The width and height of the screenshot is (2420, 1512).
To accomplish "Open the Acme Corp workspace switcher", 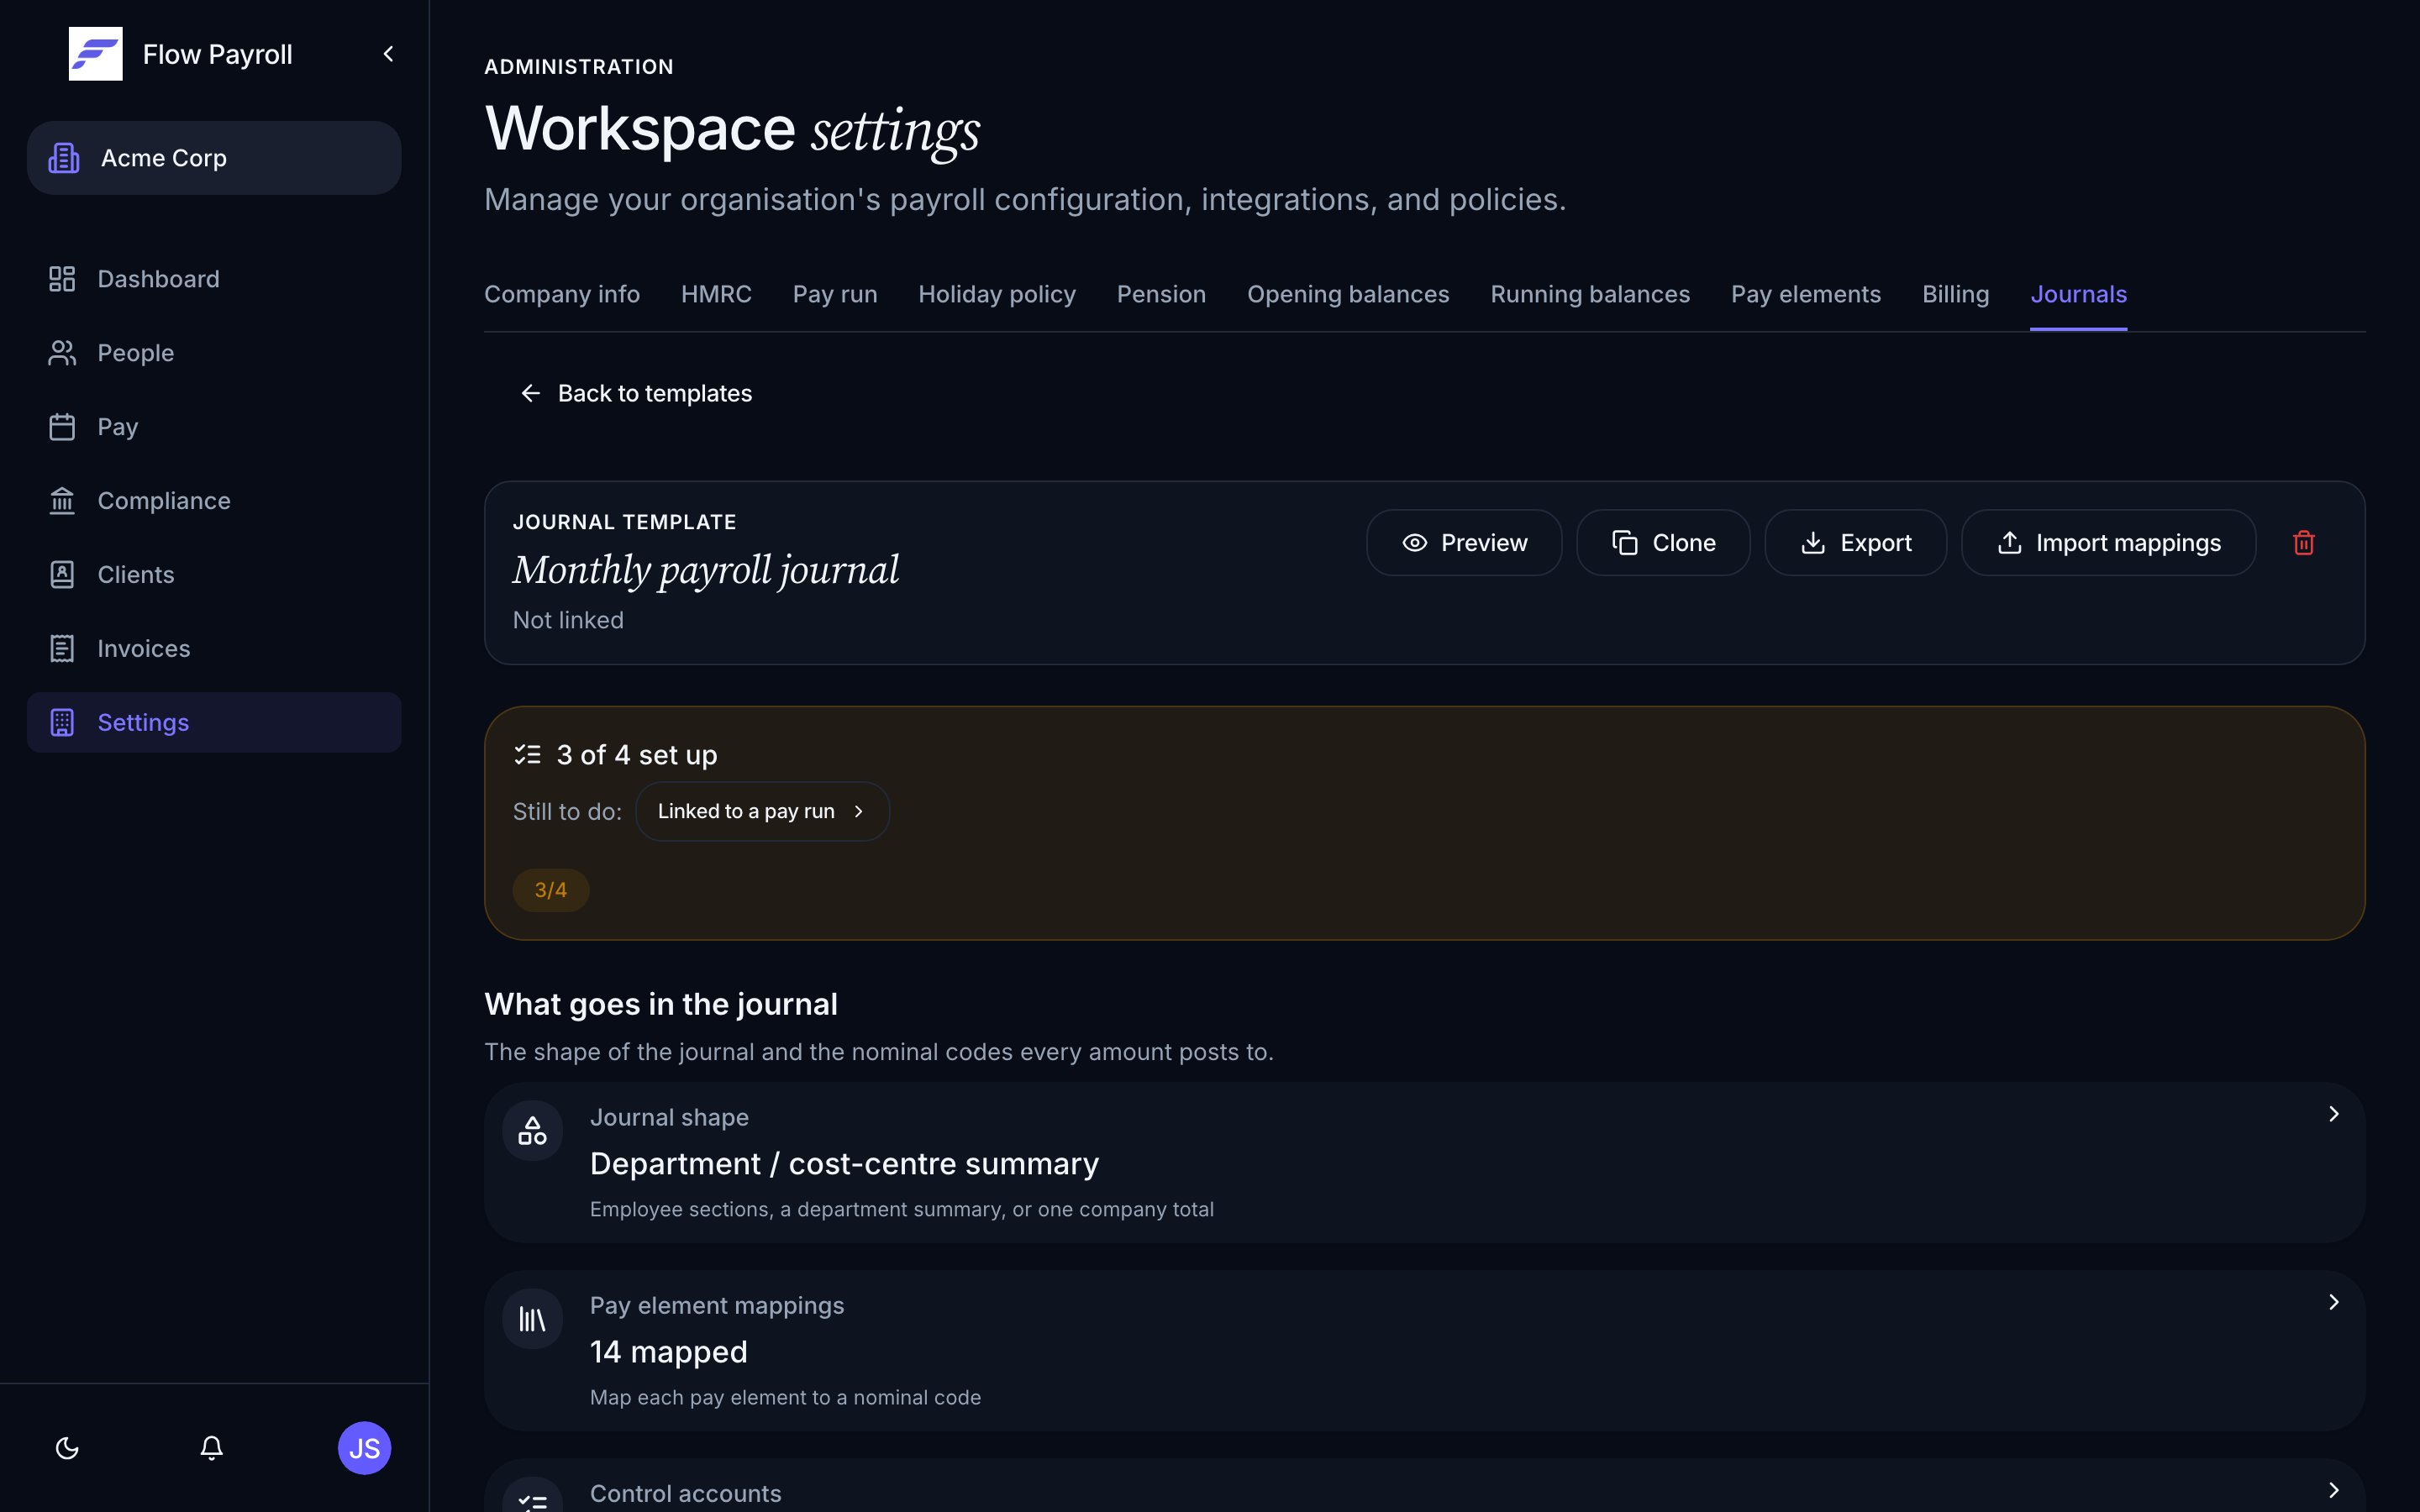I will [214, 158].
